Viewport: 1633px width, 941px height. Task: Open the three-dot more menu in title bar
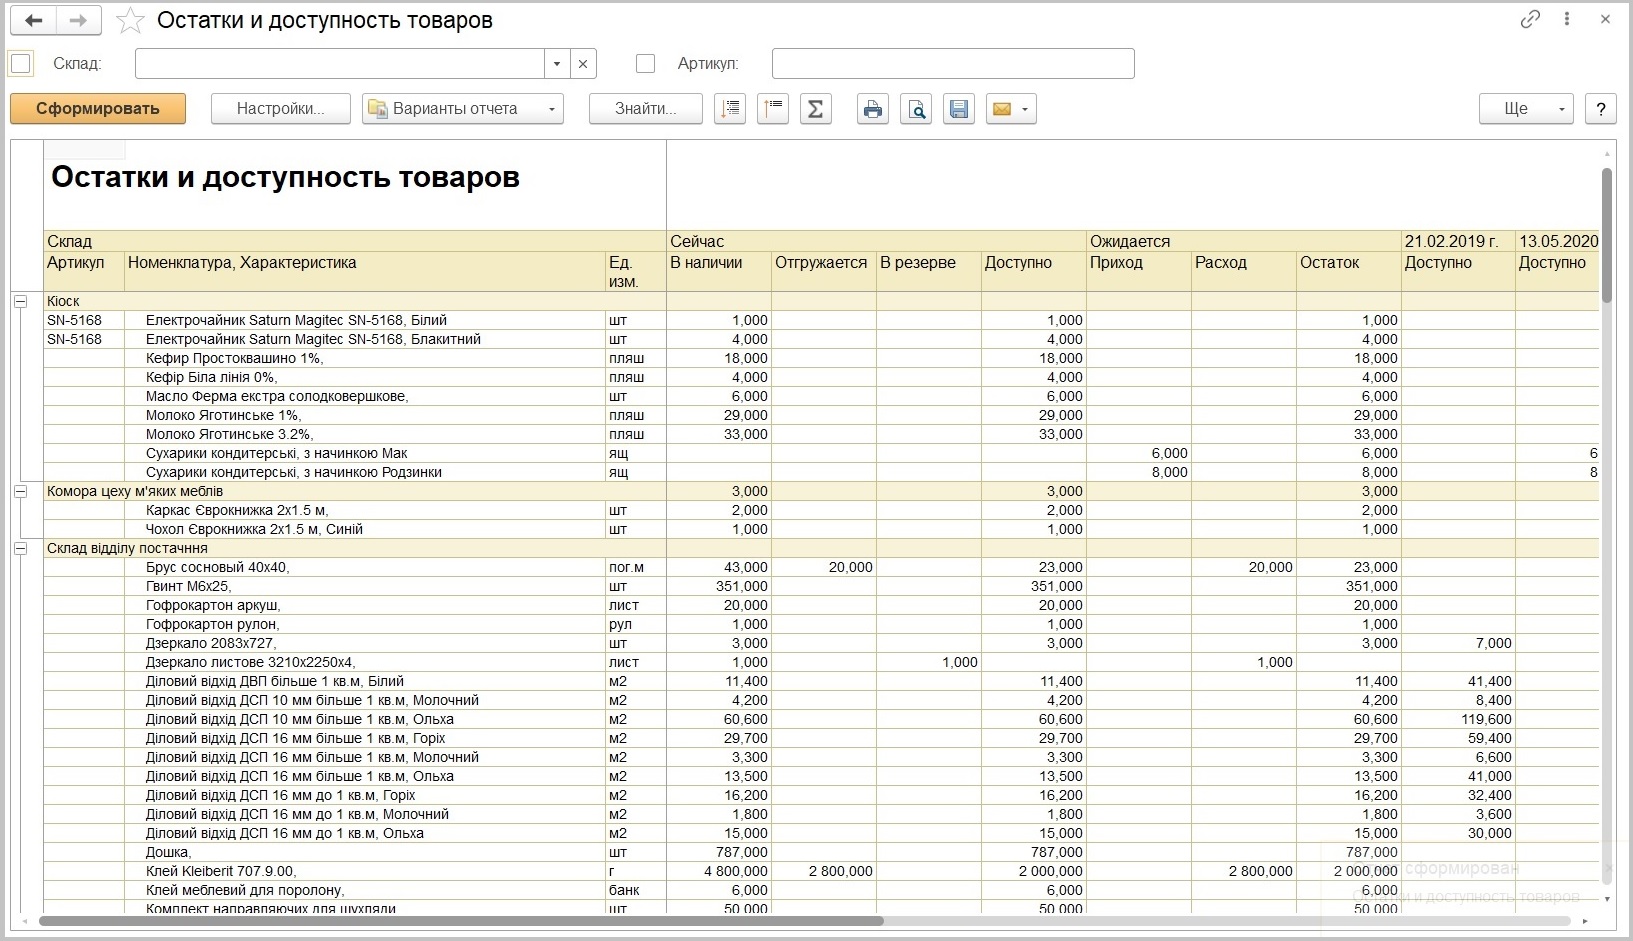point(1567,20)
